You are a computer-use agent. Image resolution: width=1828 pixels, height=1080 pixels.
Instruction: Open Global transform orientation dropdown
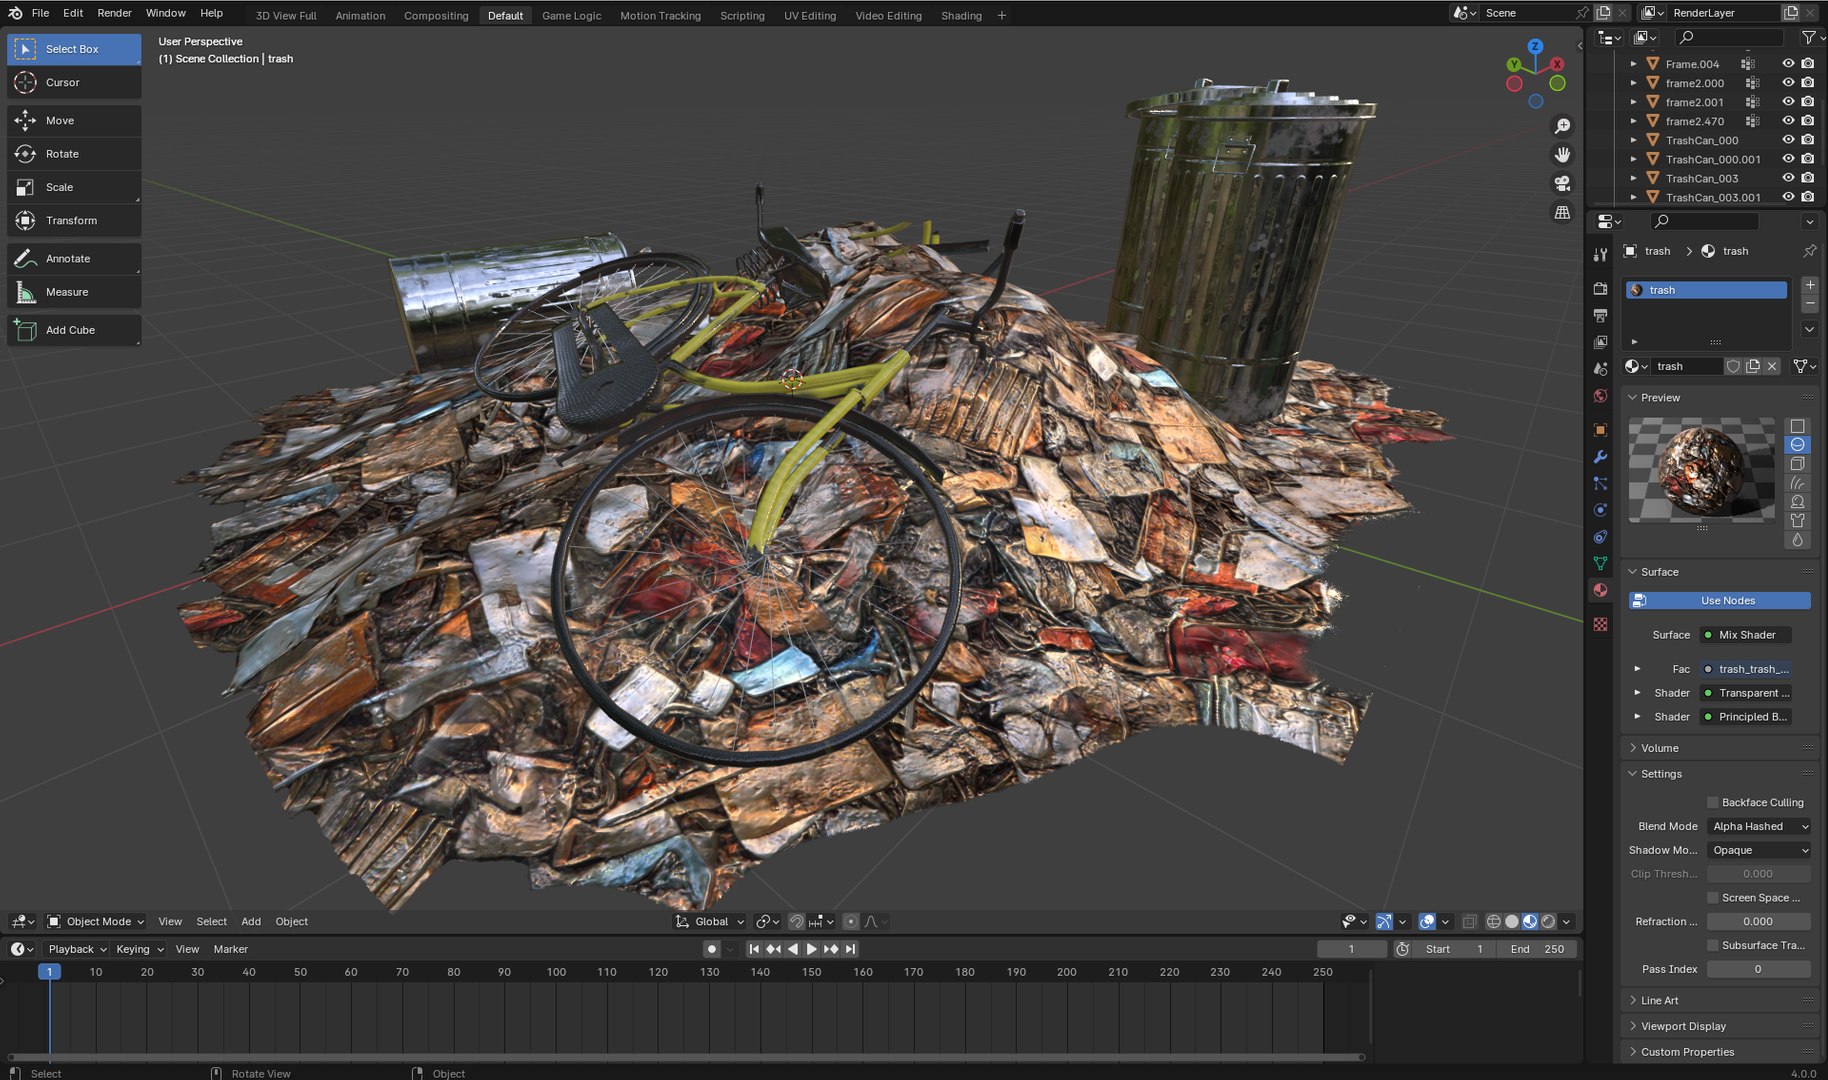[710, 921]
